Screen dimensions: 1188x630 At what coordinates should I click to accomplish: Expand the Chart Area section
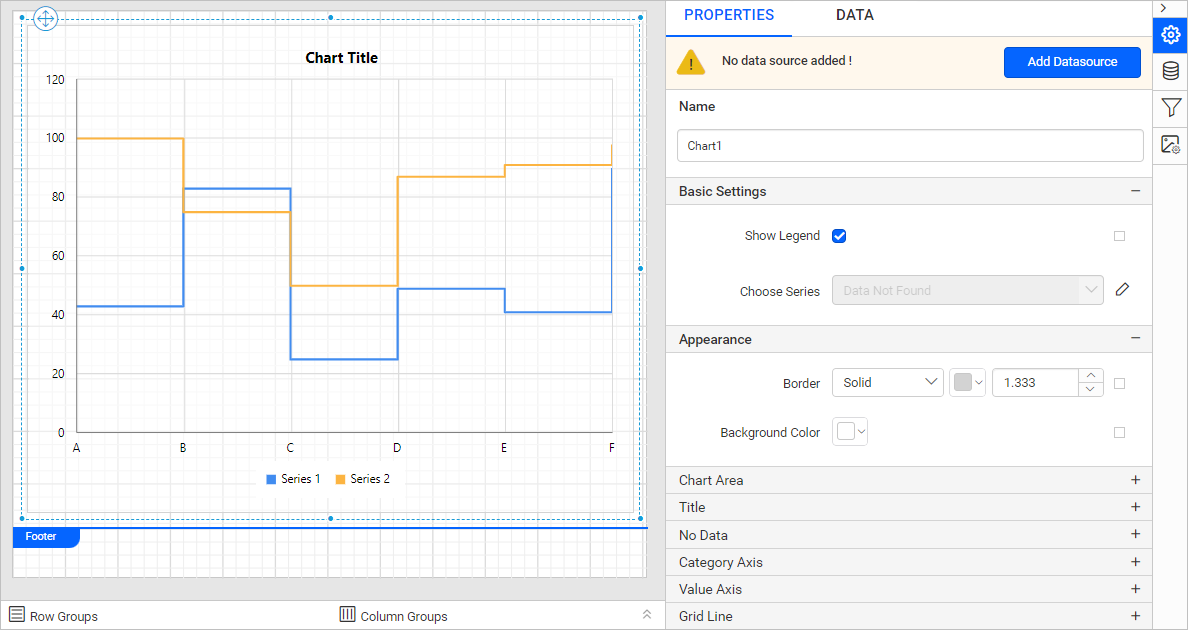(x=1135, y=480)
